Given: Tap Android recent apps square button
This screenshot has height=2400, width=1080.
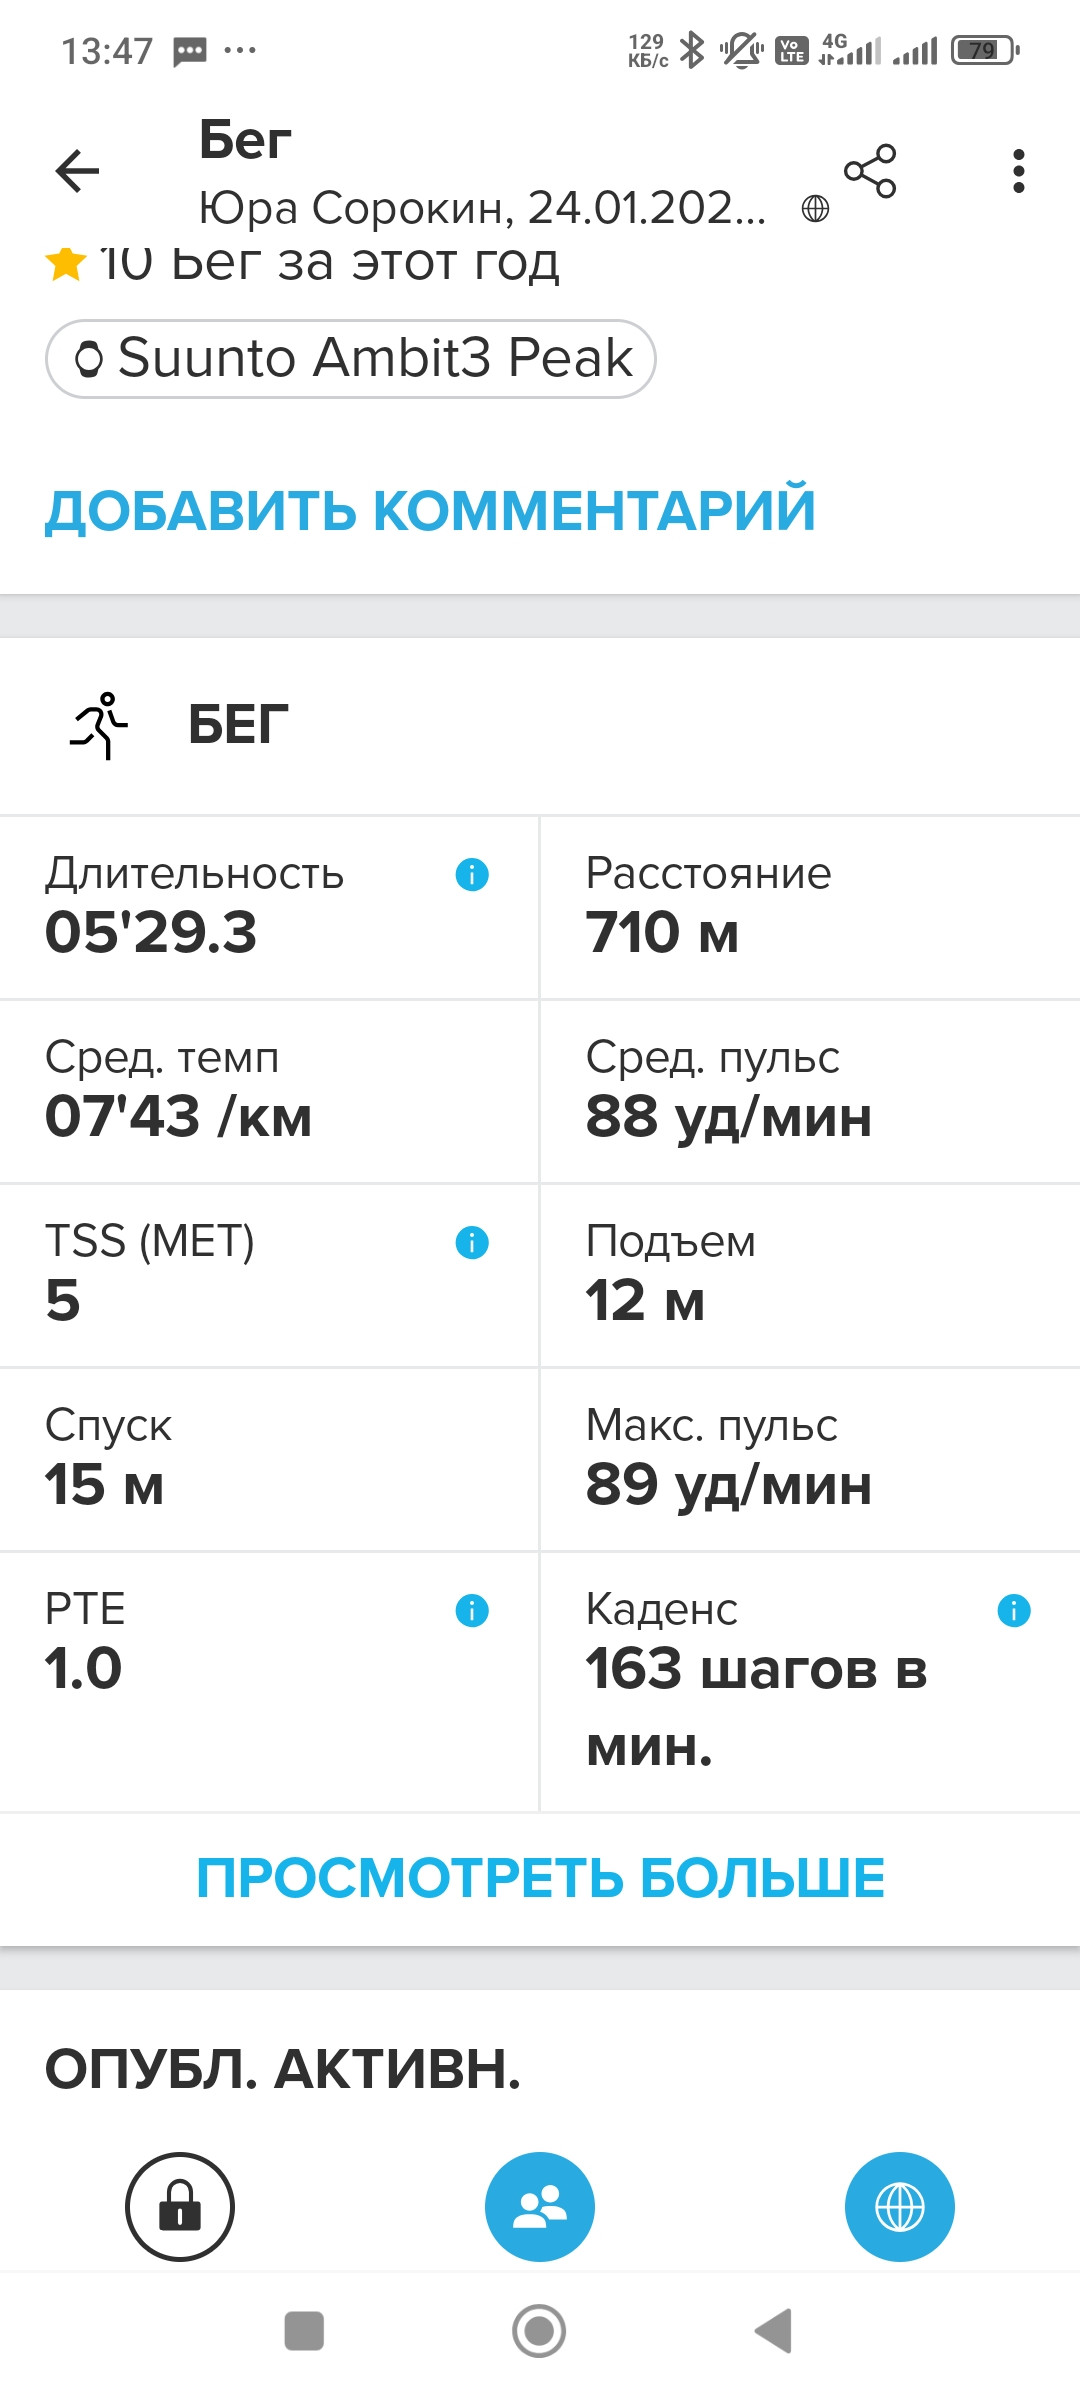Looking at the screenshot, I should pos(304,2331).
